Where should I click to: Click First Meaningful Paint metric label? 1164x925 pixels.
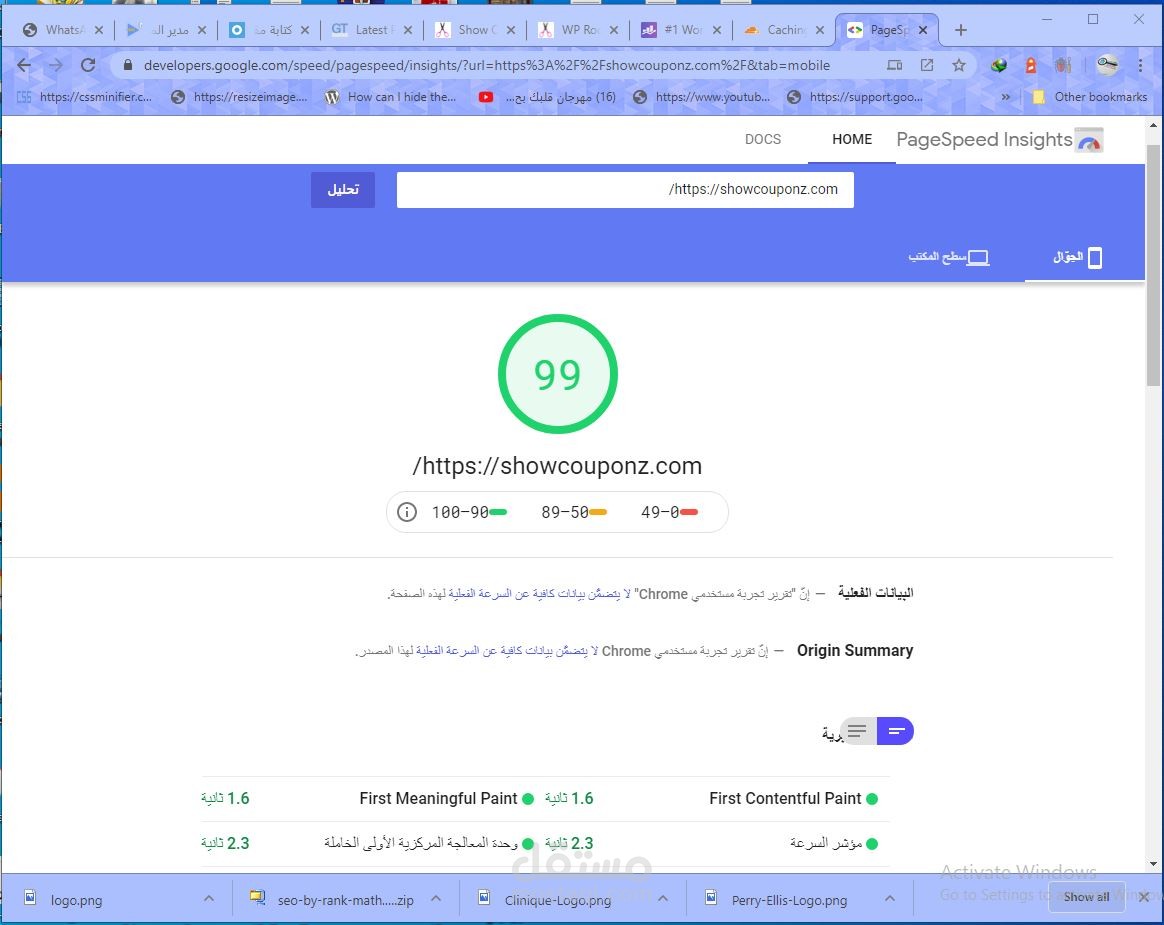click(x=438, y=799)
